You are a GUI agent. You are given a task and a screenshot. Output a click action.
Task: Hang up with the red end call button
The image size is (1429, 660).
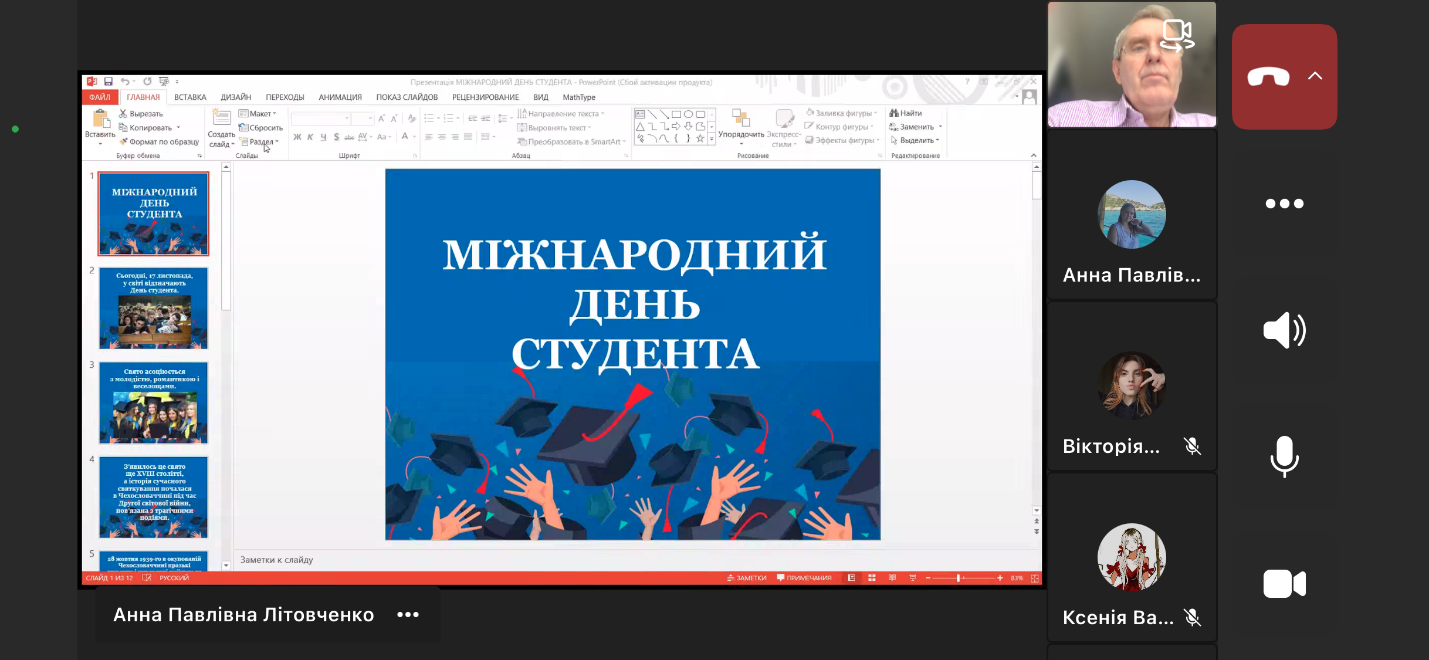pyautogui.click(x=1268, y=77)
